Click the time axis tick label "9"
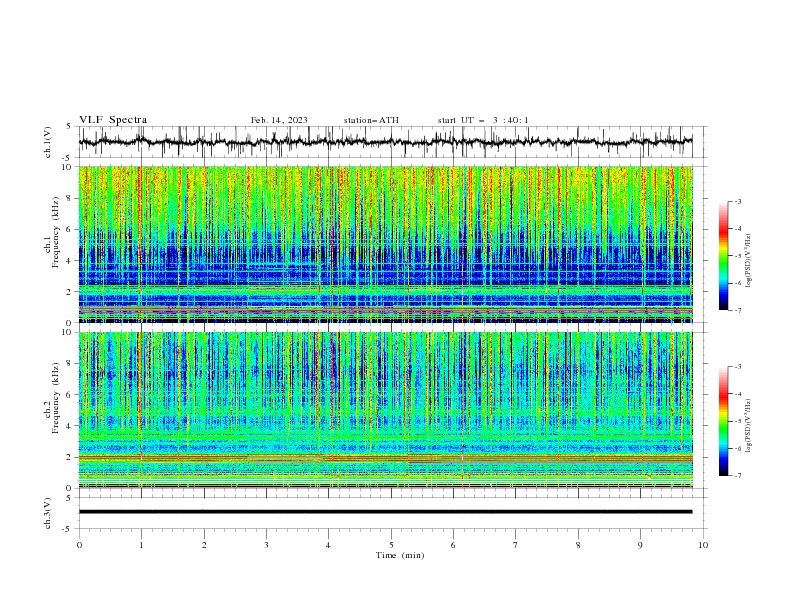This screenshot has height=612, width=792. pos(640,545)
